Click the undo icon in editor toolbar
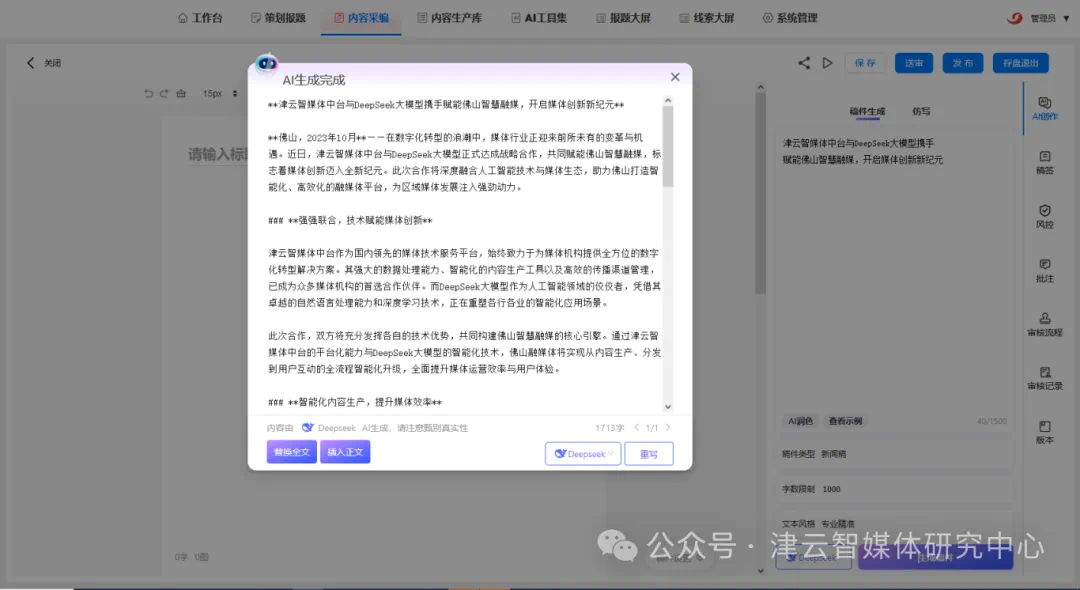The height and width of the screenshot is (590, 1080). [x=149, y=94]
